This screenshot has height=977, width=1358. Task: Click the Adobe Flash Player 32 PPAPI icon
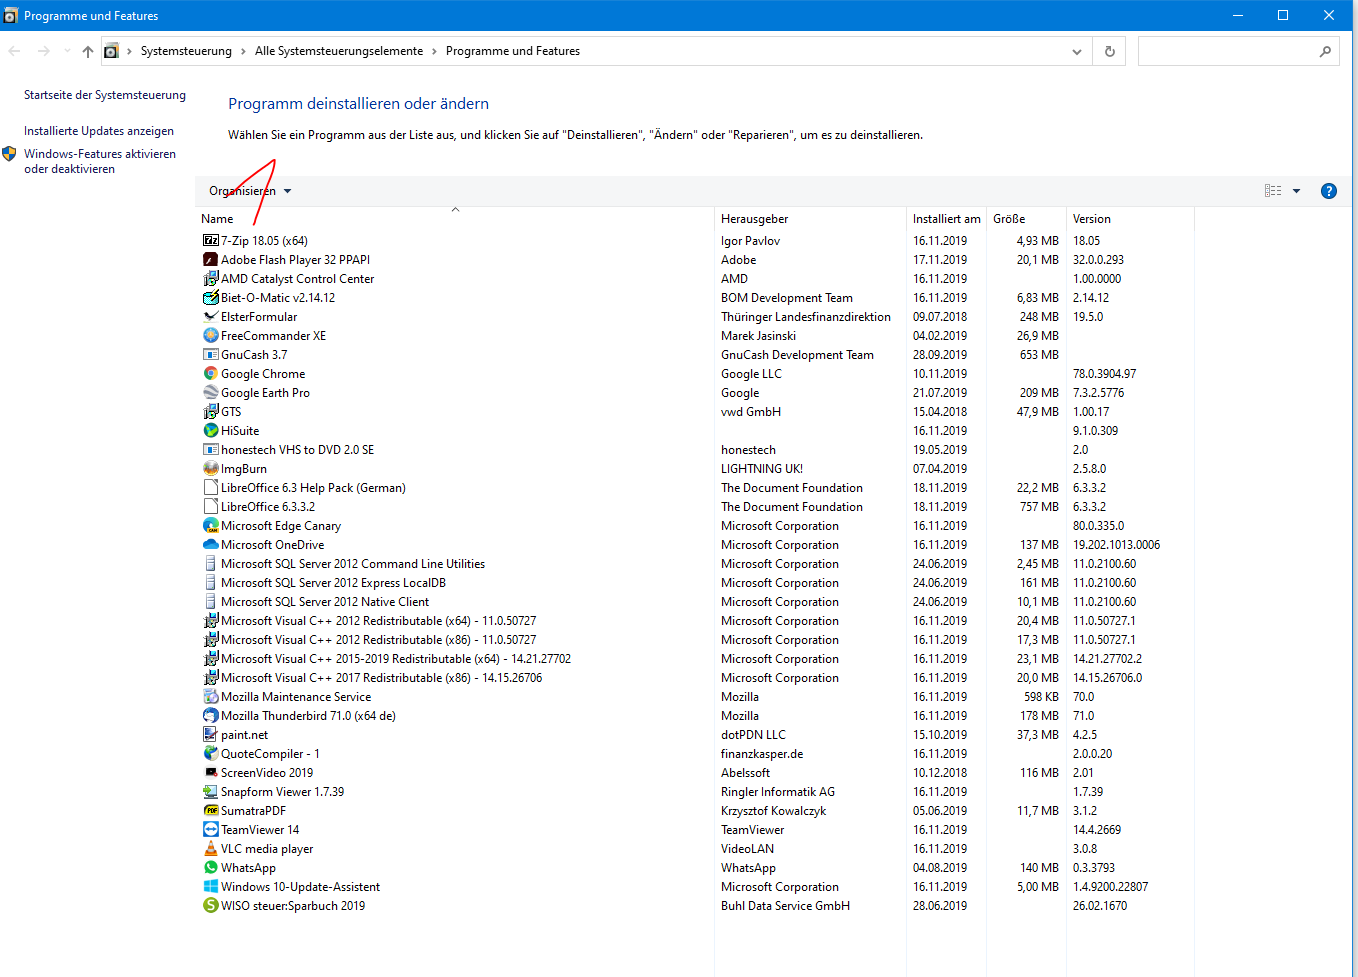[210, 259]
